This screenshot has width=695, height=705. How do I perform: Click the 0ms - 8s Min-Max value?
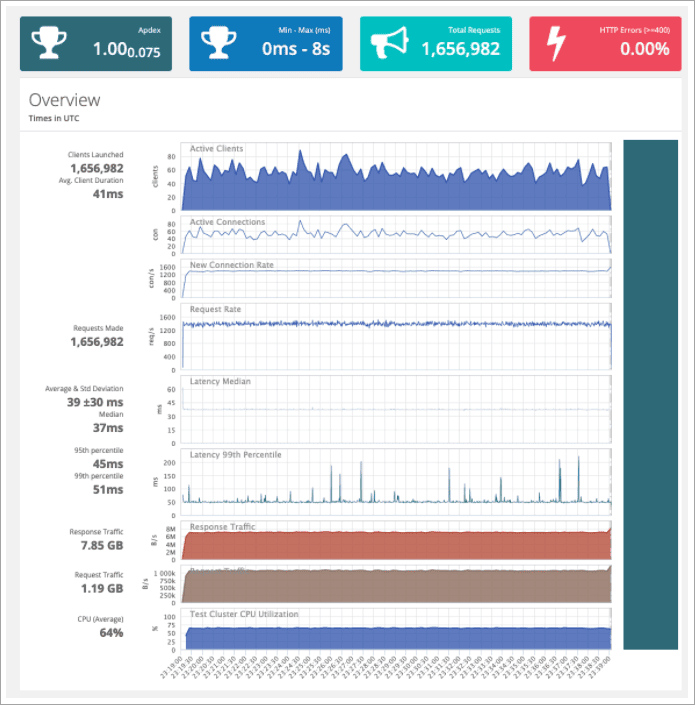(x=297, y=49)
